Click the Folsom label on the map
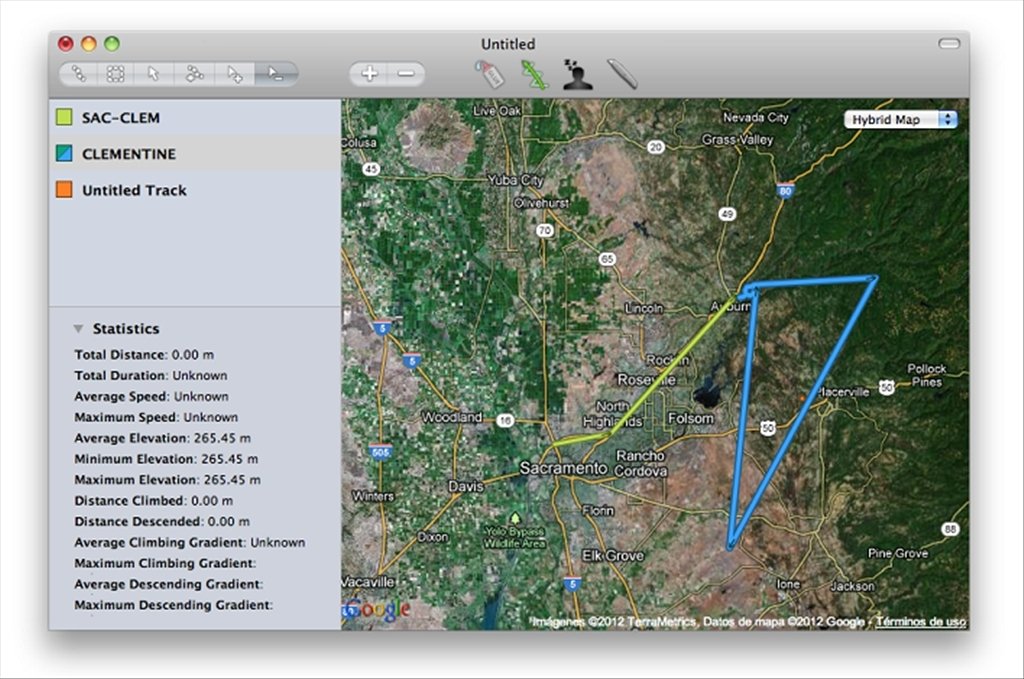Screen dimensions: 1024x679 click(x=690, y=418)
